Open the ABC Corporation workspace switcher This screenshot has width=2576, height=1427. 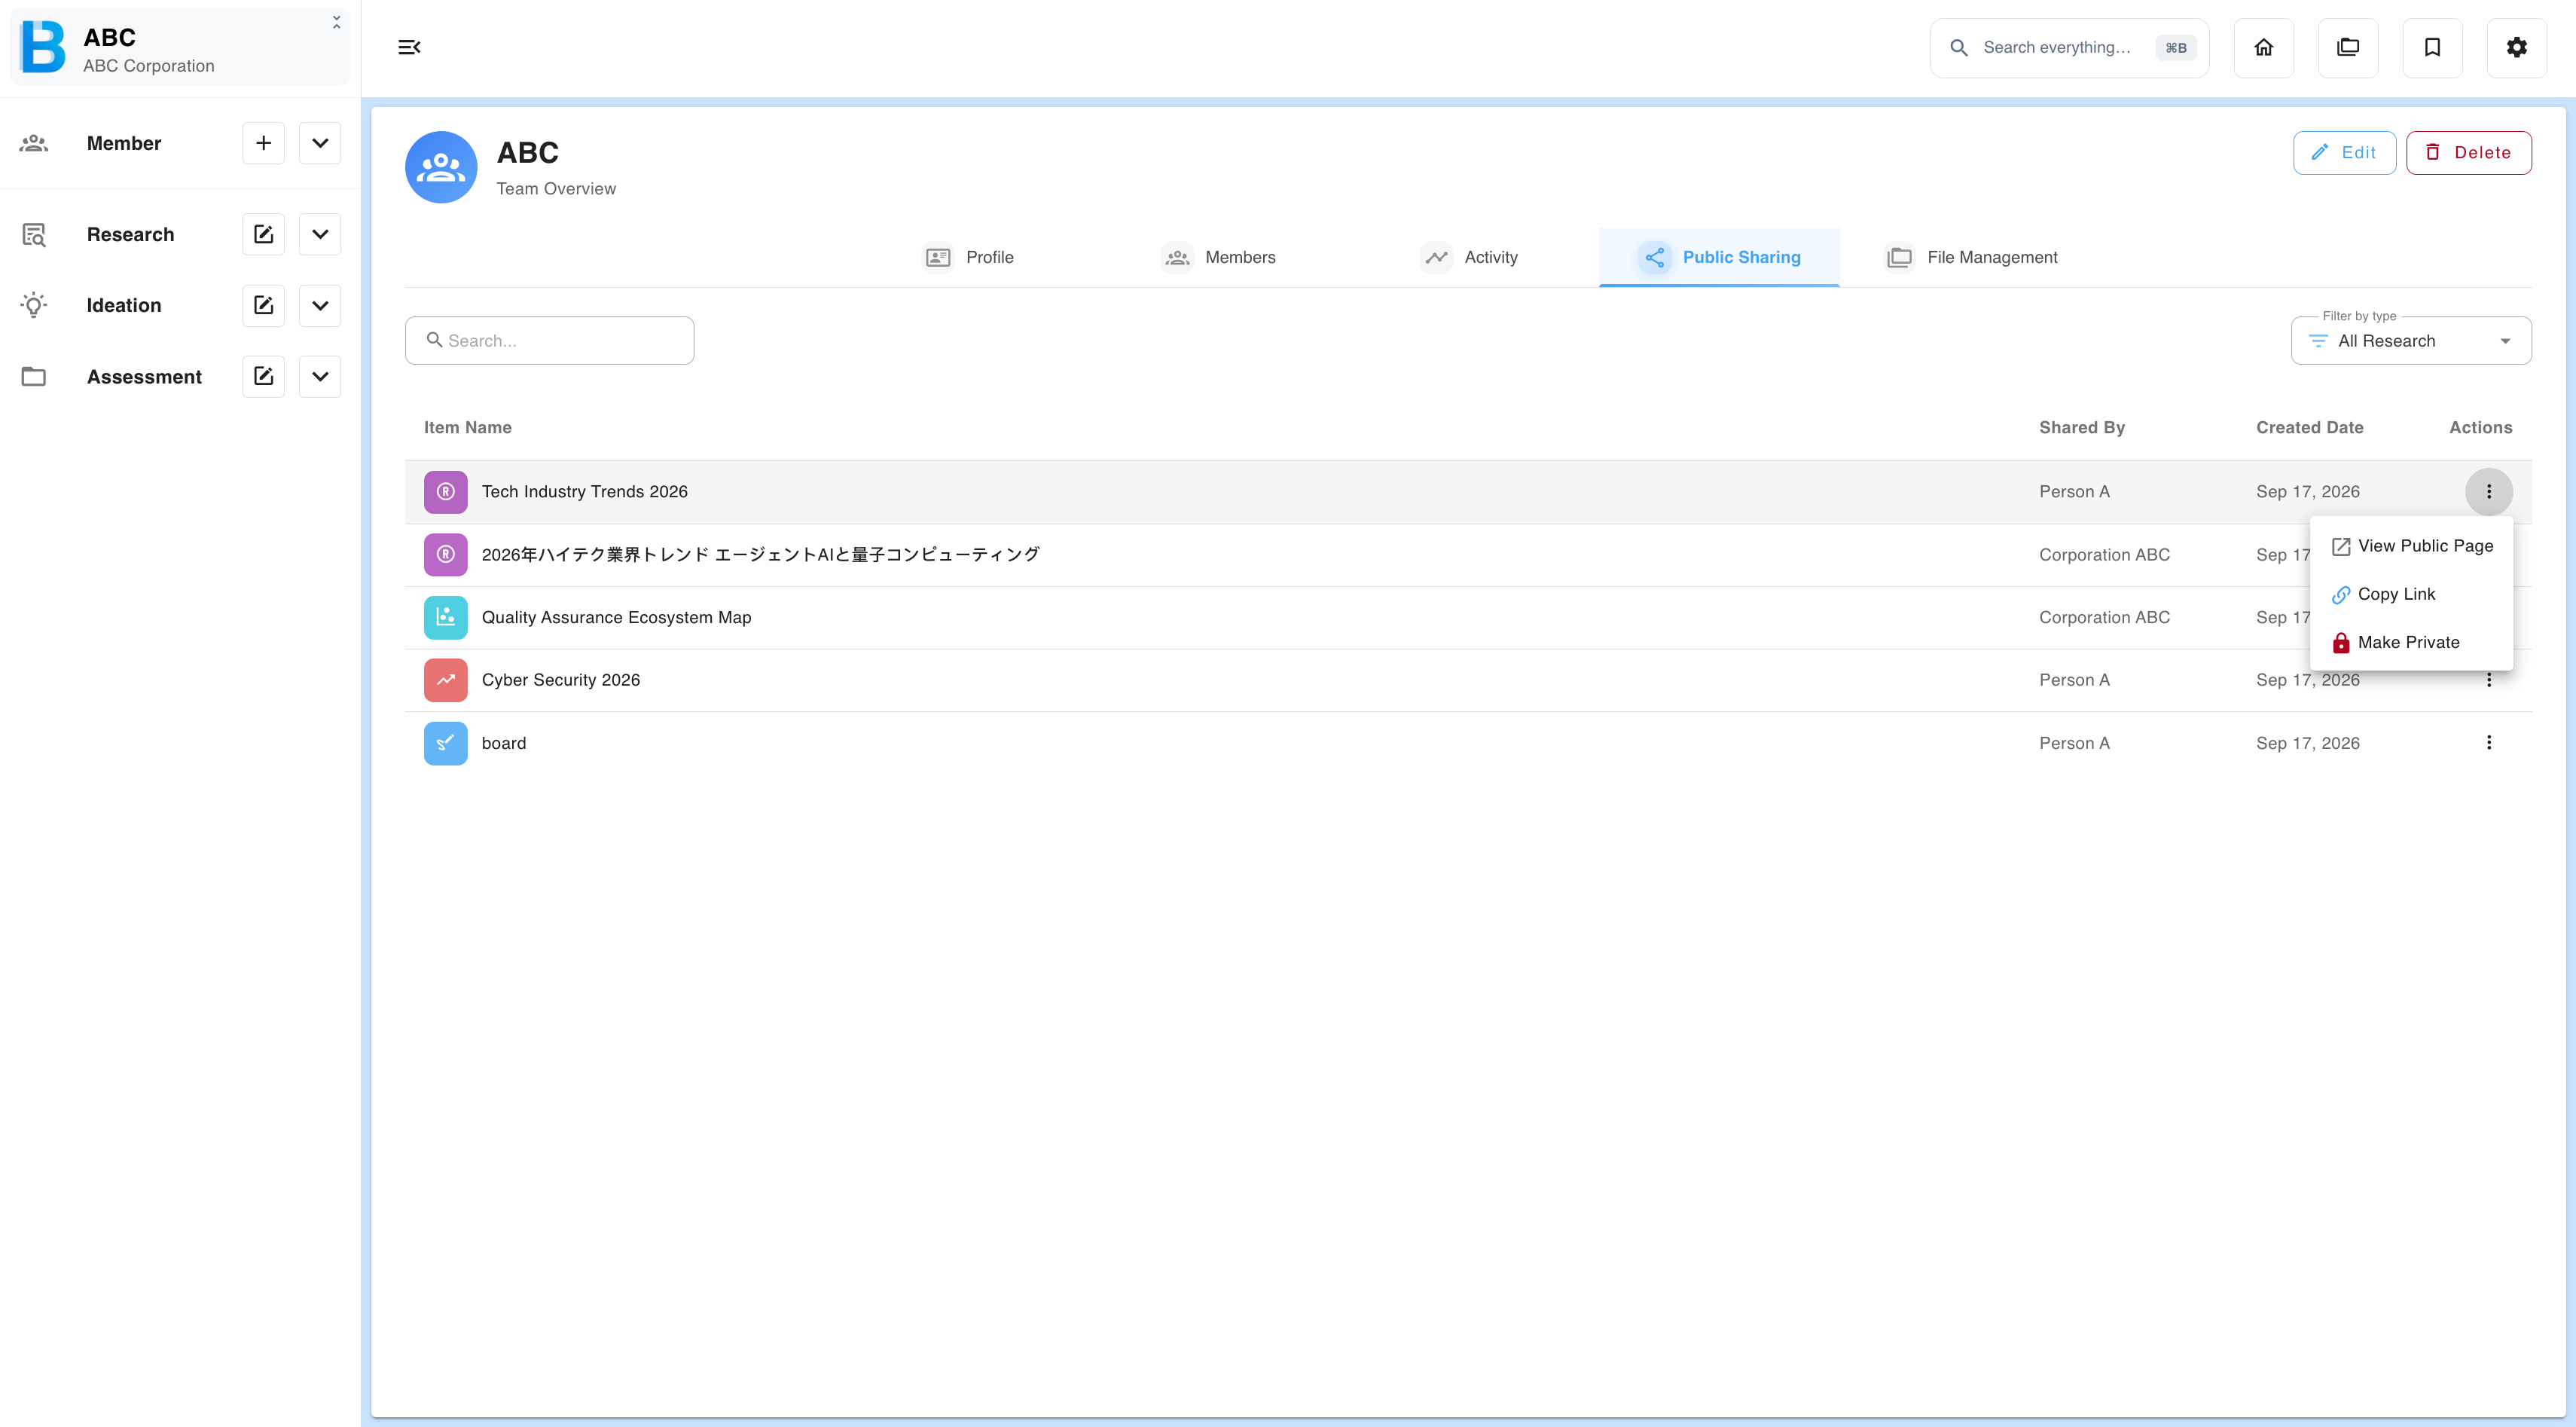pyautogui.click(x=181, y=47)
